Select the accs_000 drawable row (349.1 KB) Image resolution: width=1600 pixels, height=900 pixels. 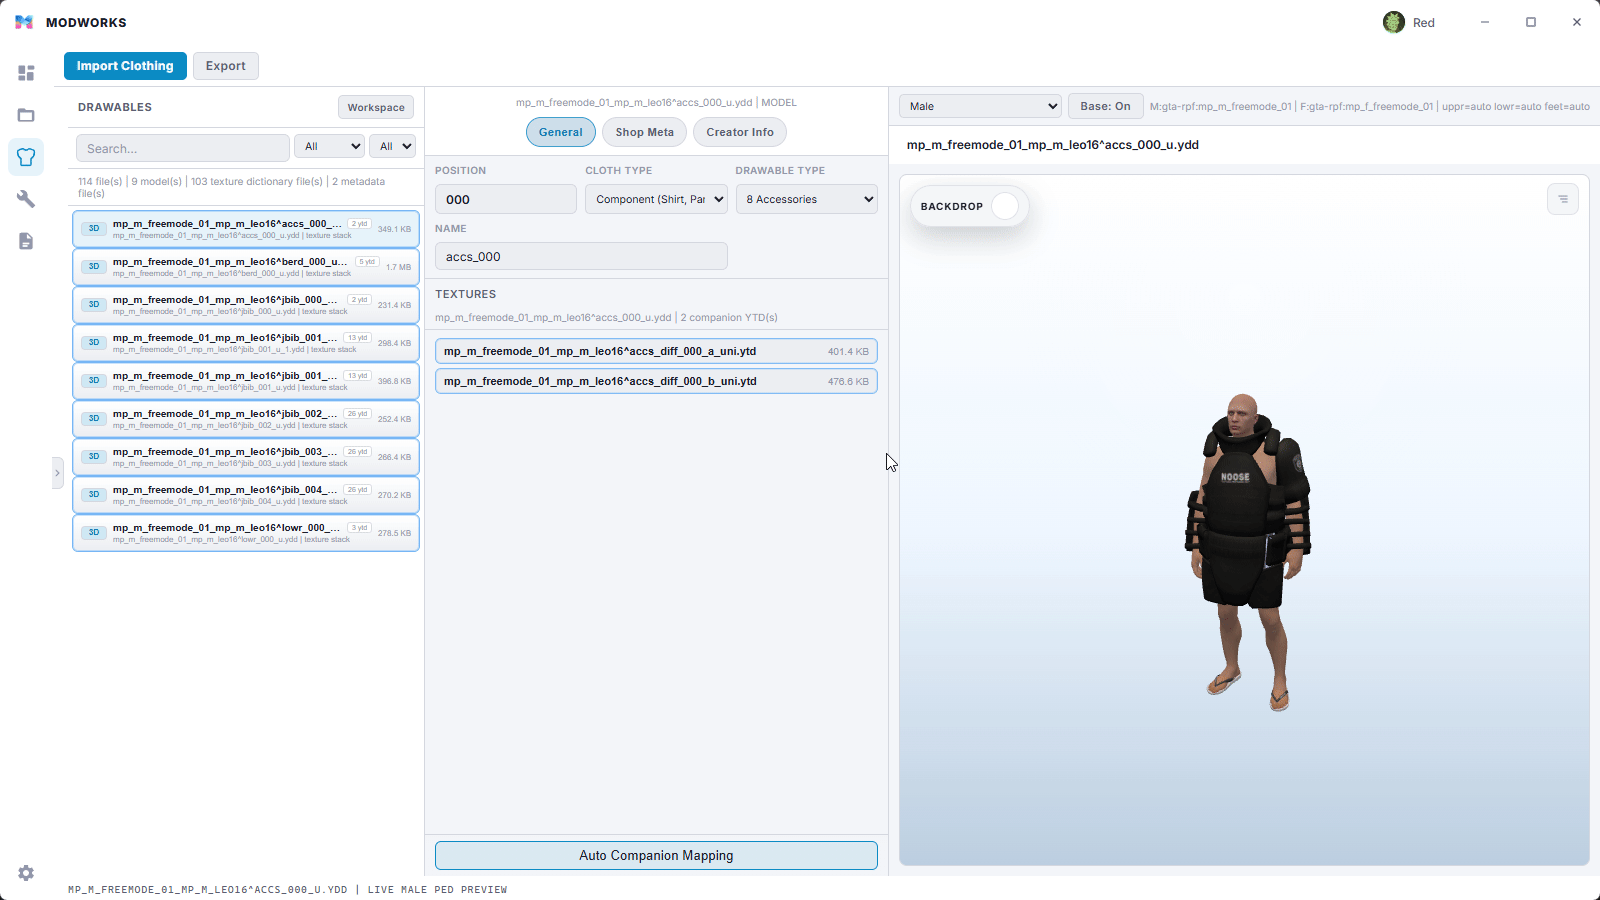pyautogui.click(x=246, y=229)
